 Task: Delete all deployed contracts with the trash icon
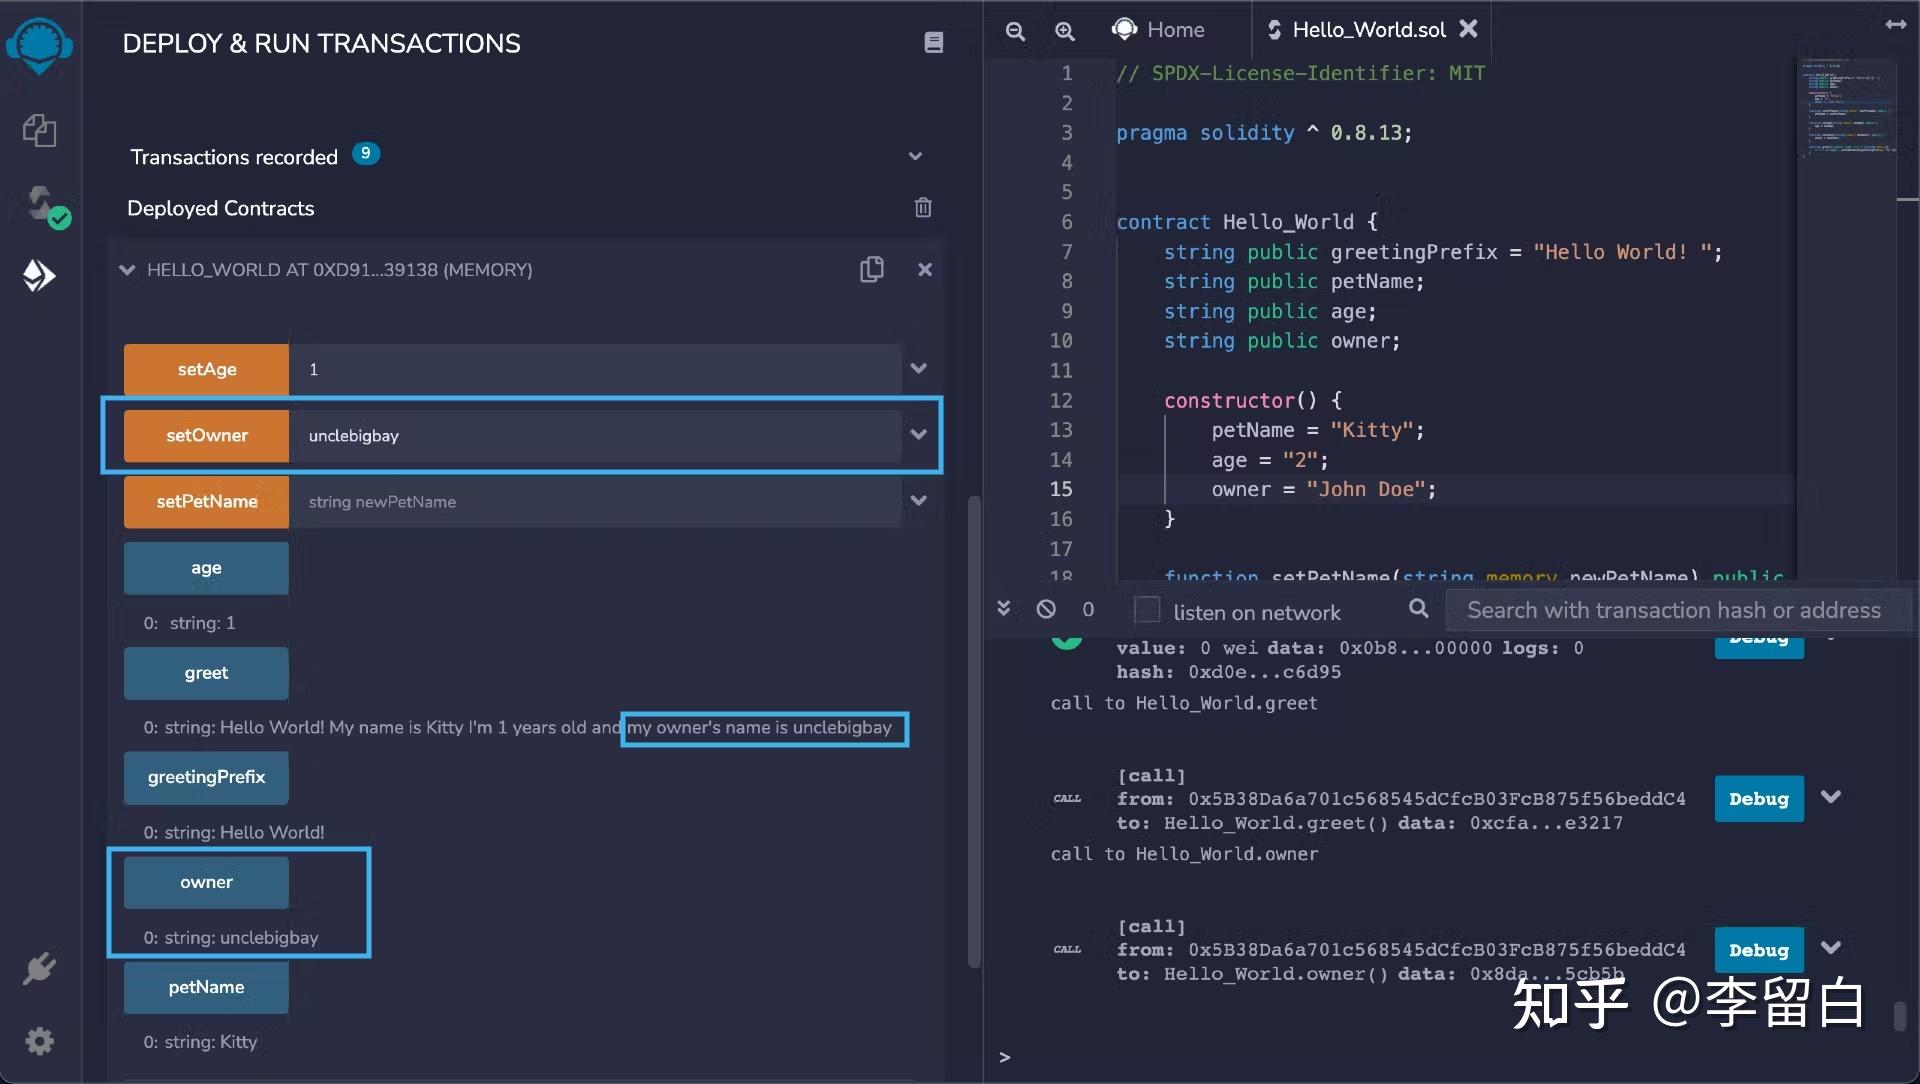click(923, 208)
